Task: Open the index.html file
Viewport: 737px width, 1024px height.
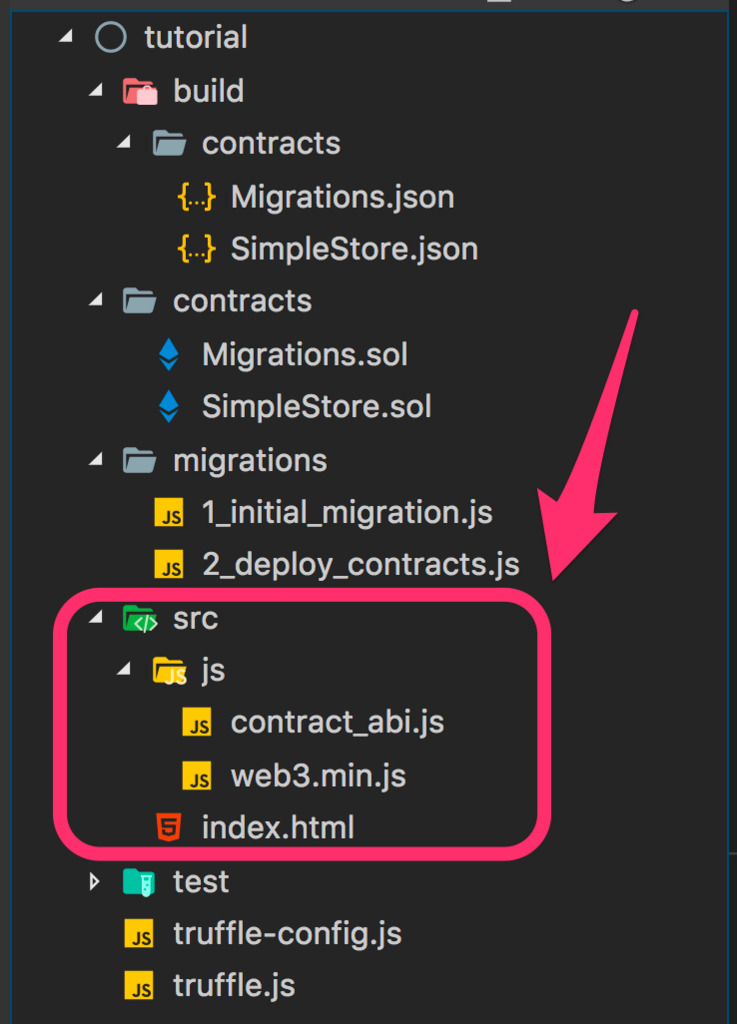Action: point(278,827)
